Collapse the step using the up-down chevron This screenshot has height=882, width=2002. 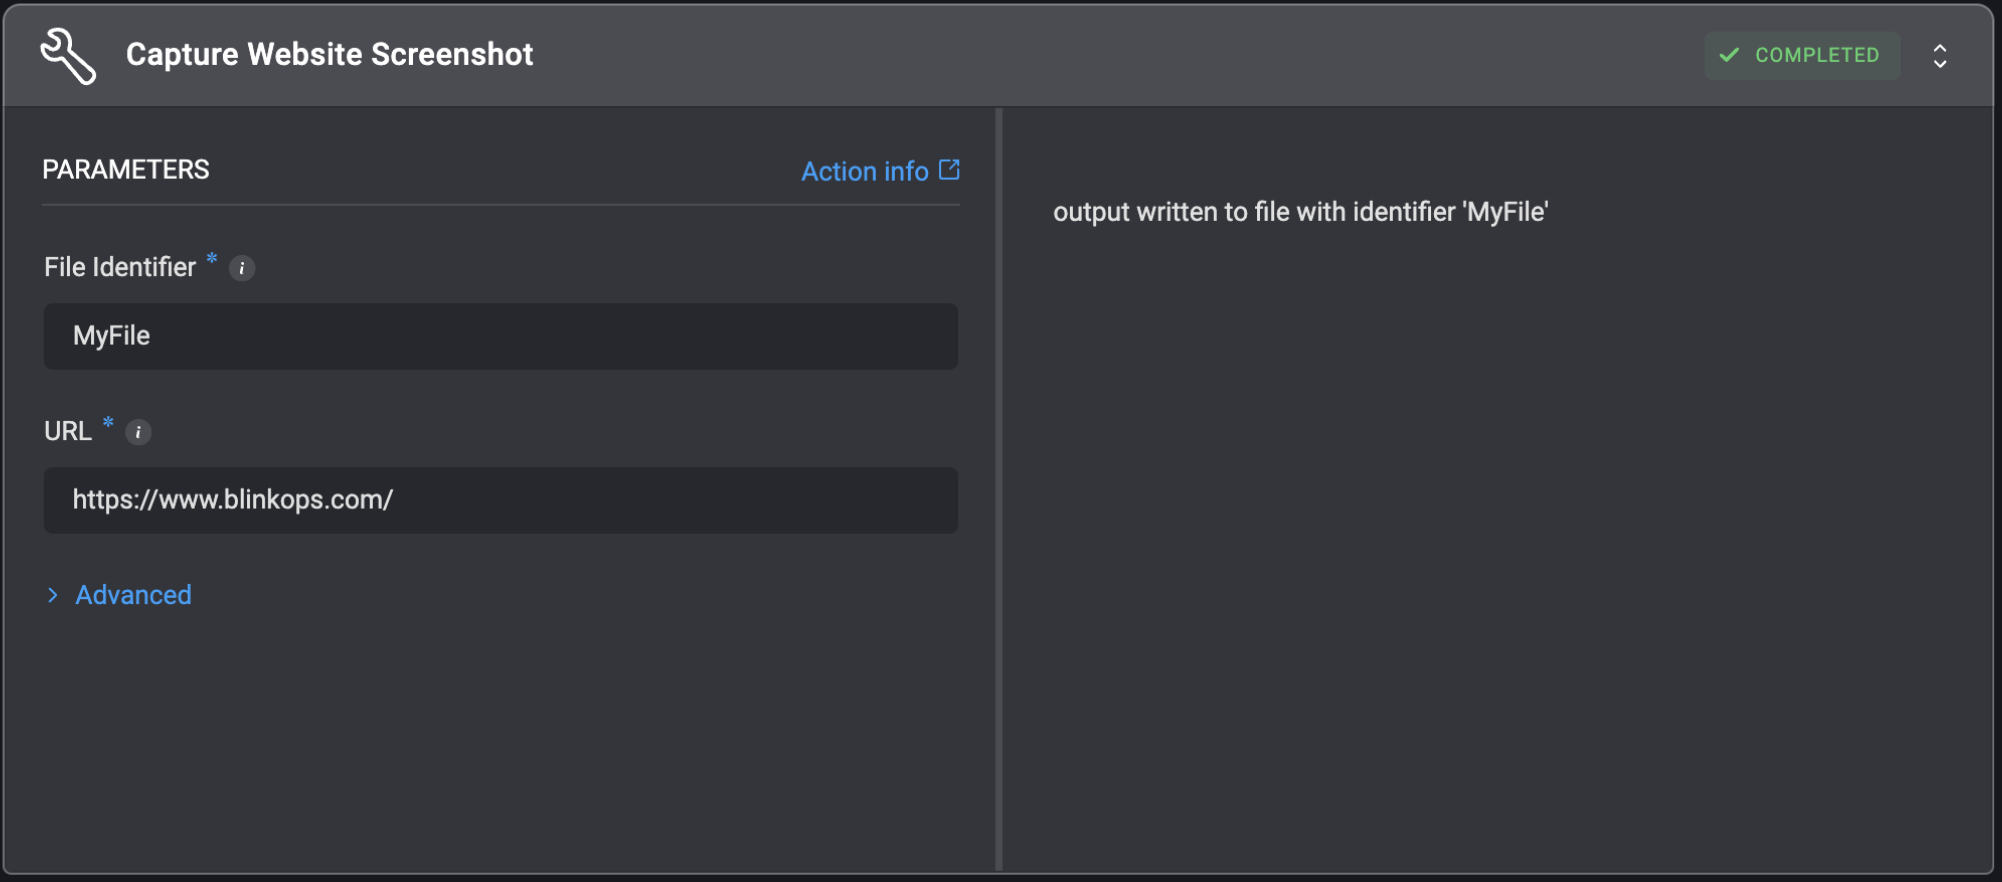1939,56
